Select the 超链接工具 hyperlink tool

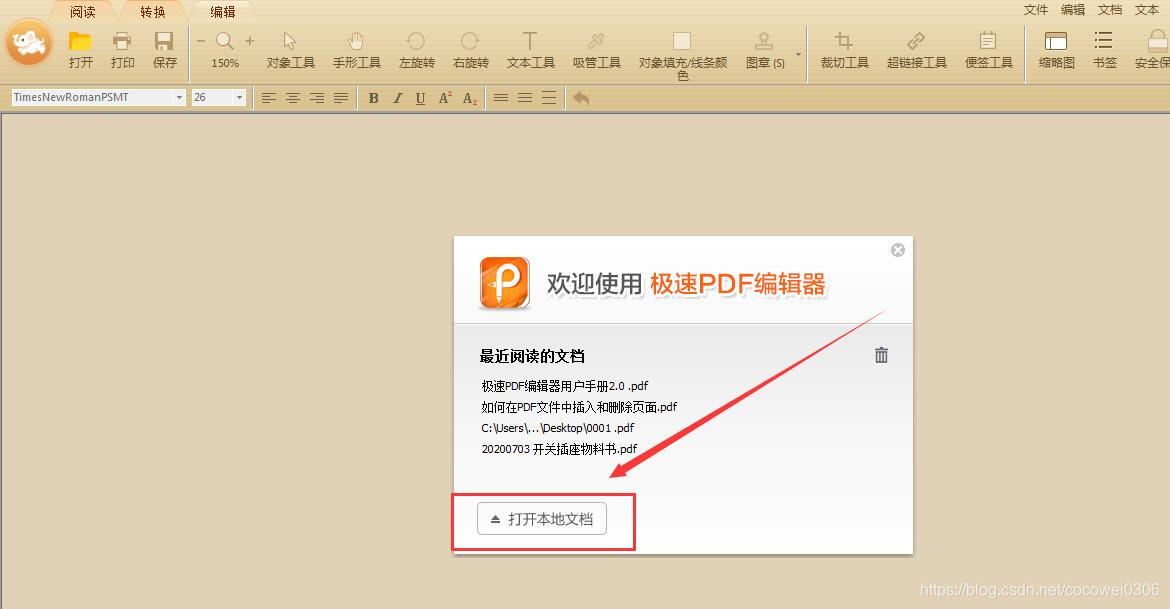pyautogui.click(x=916, y=49)
